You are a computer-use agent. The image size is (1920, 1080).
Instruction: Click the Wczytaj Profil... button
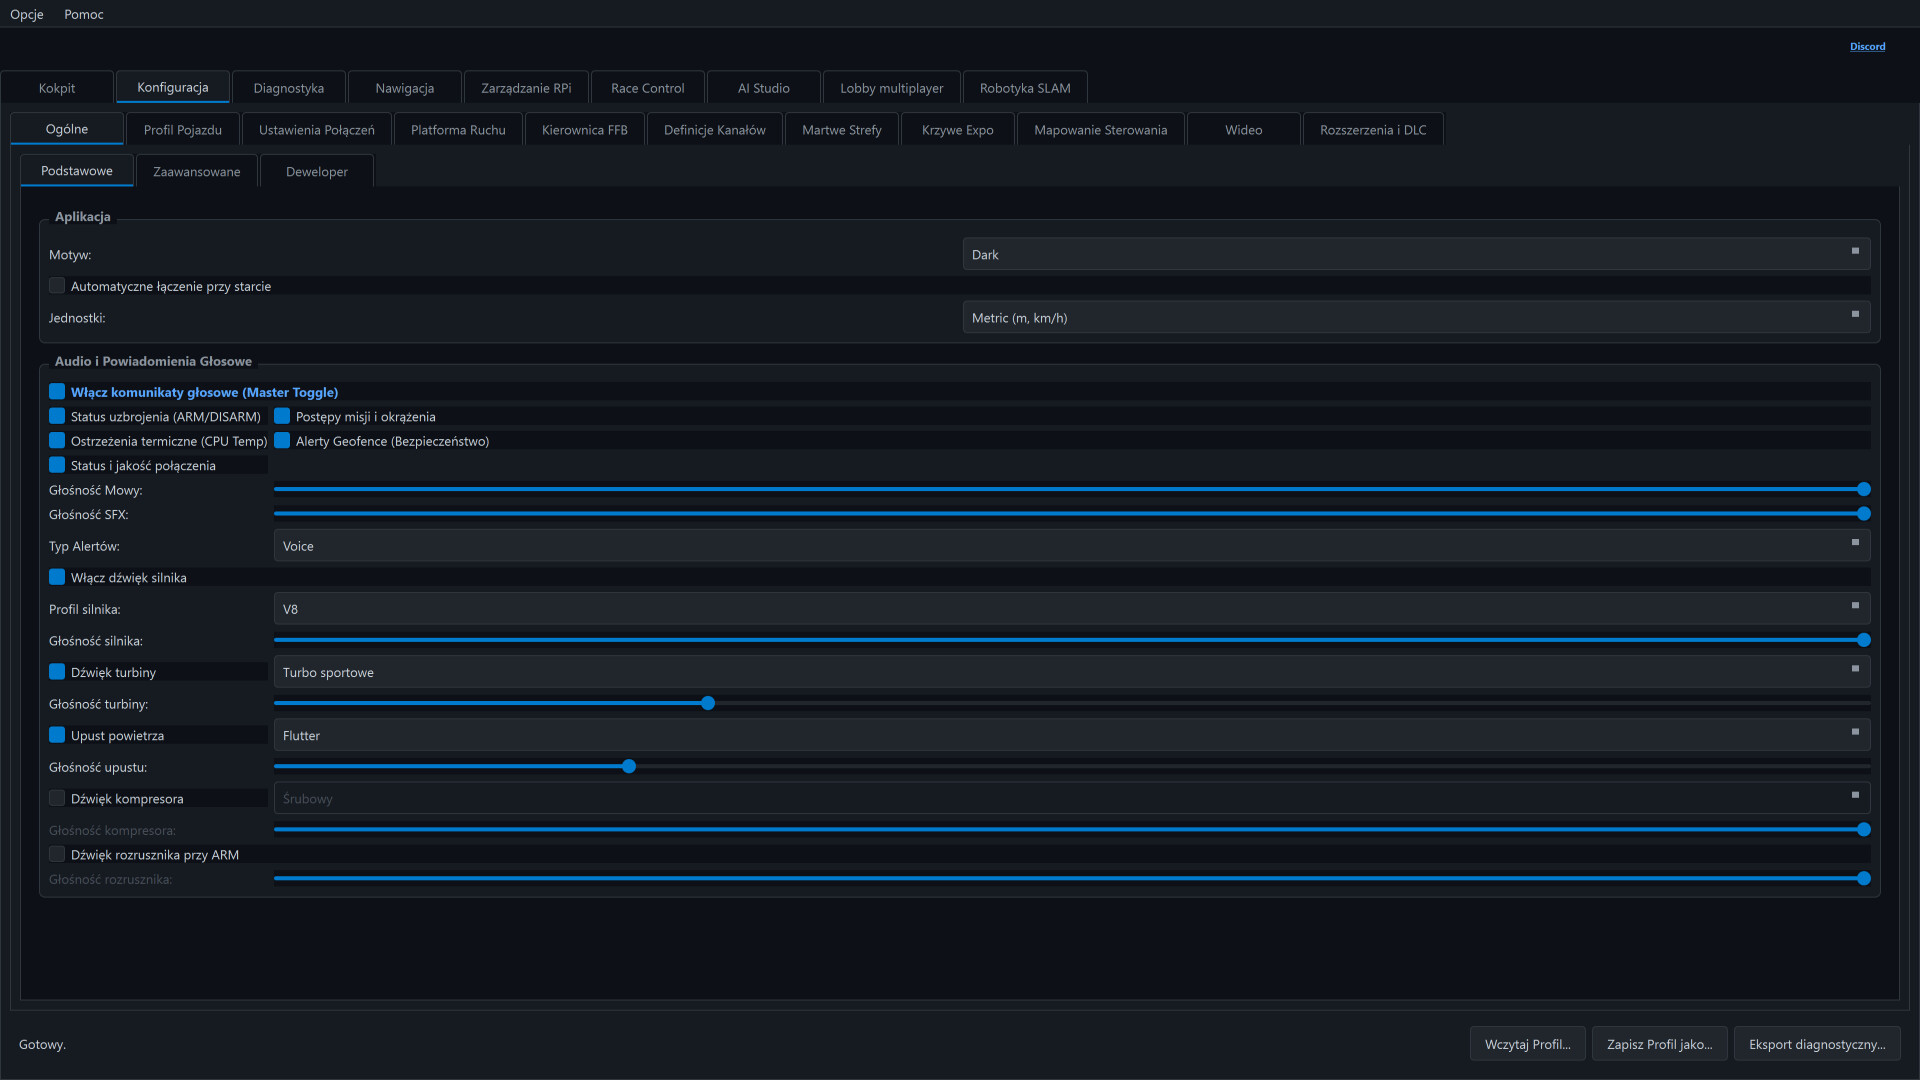click(x=1527, y=1044)
